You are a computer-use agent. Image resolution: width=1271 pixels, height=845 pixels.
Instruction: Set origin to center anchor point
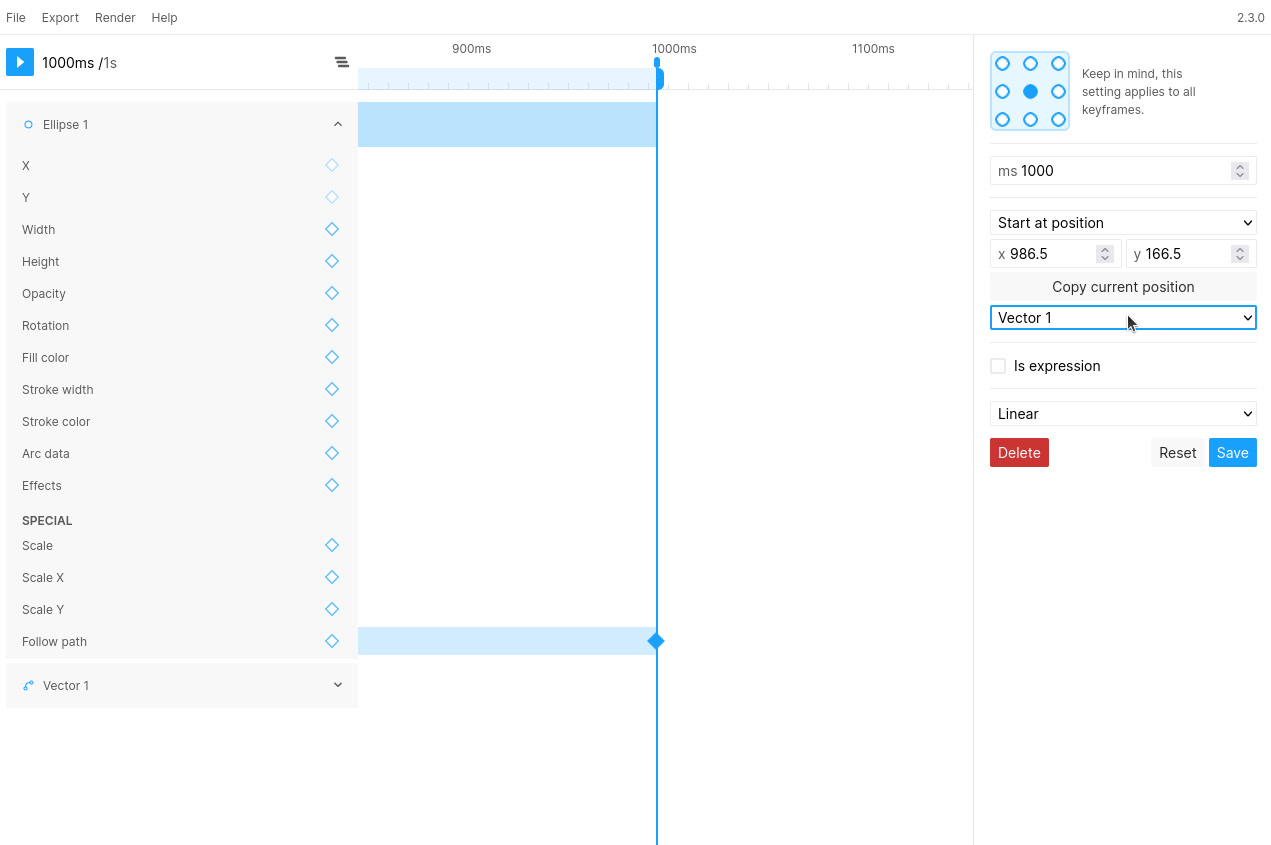click(1030, 92)
